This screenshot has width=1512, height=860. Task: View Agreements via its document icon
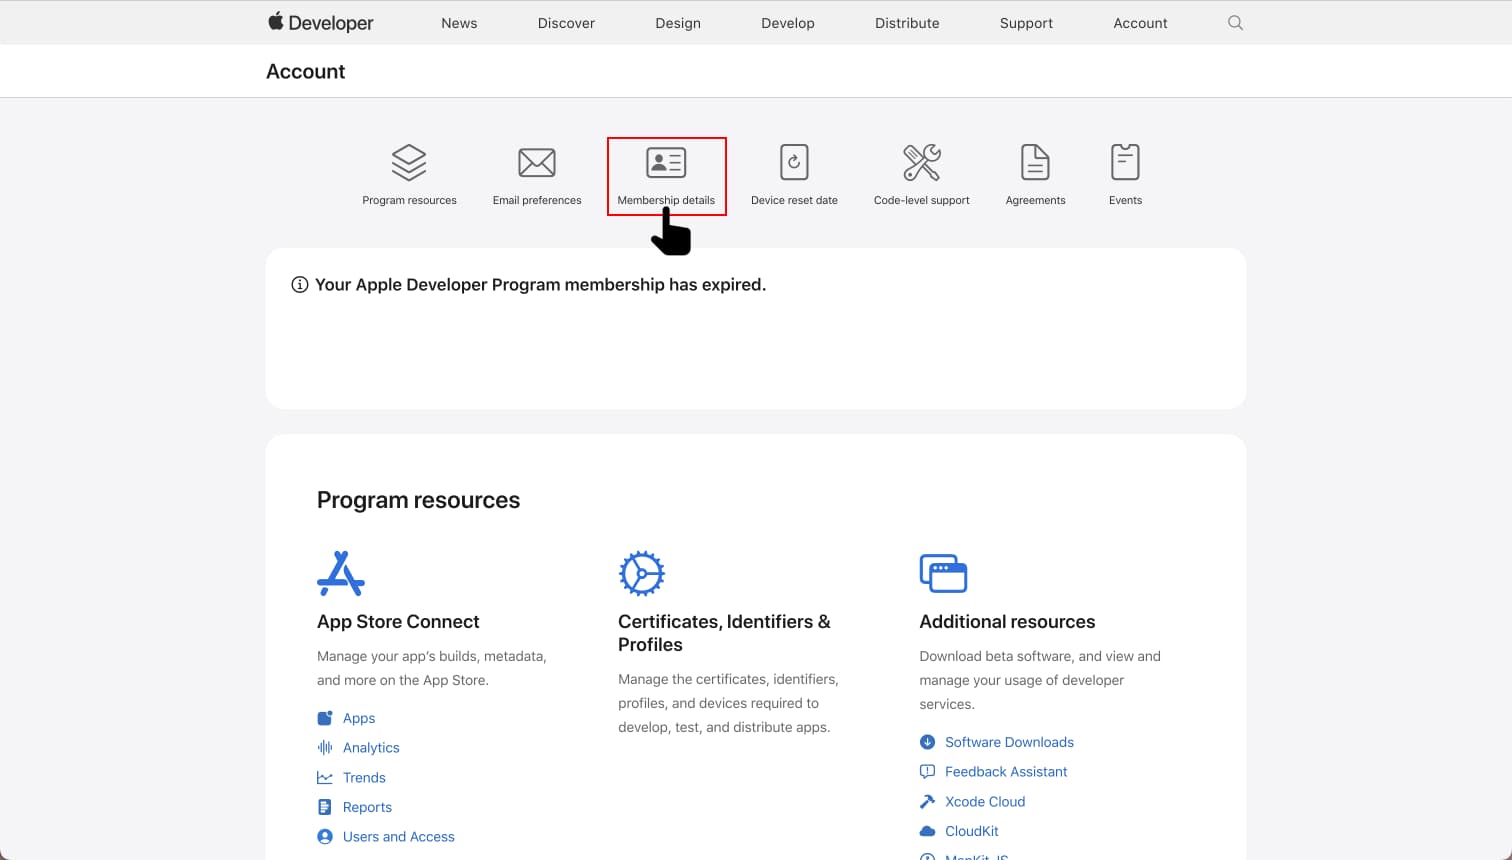click(x=1035, y=161)
